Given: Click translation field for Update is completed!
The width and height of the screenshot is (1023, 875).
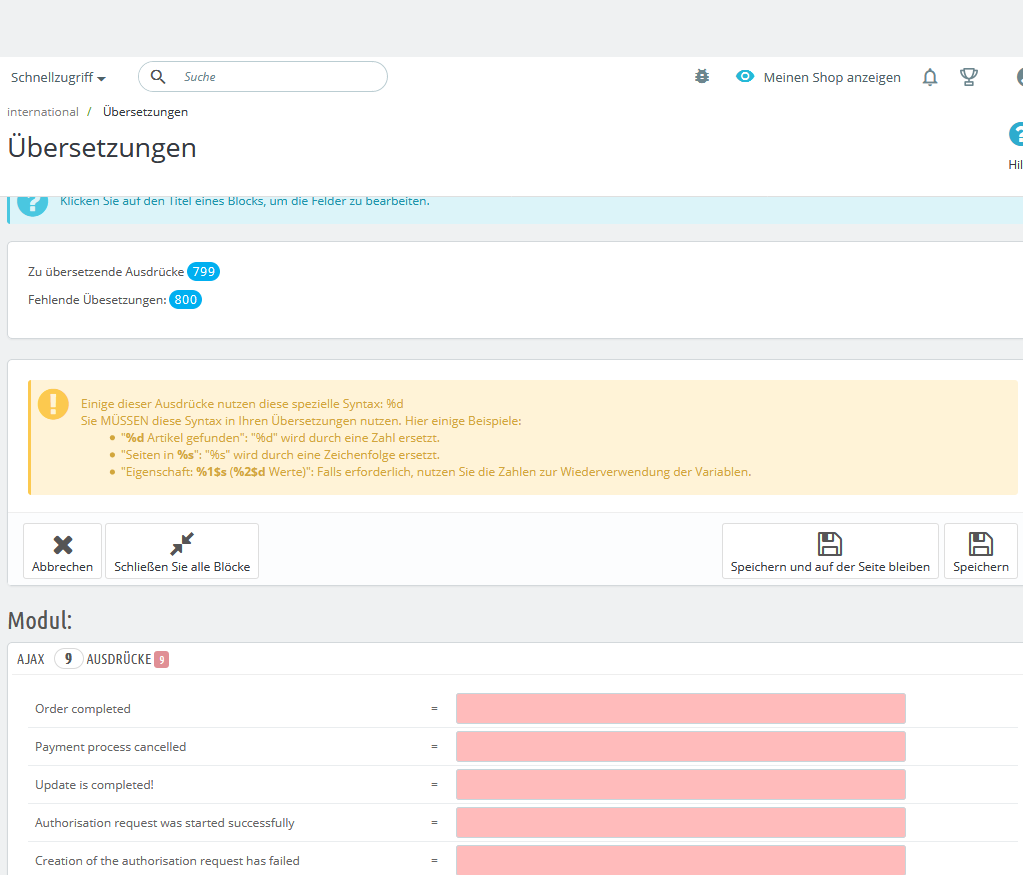Looking at the screenshot, I should coord(680,784).
